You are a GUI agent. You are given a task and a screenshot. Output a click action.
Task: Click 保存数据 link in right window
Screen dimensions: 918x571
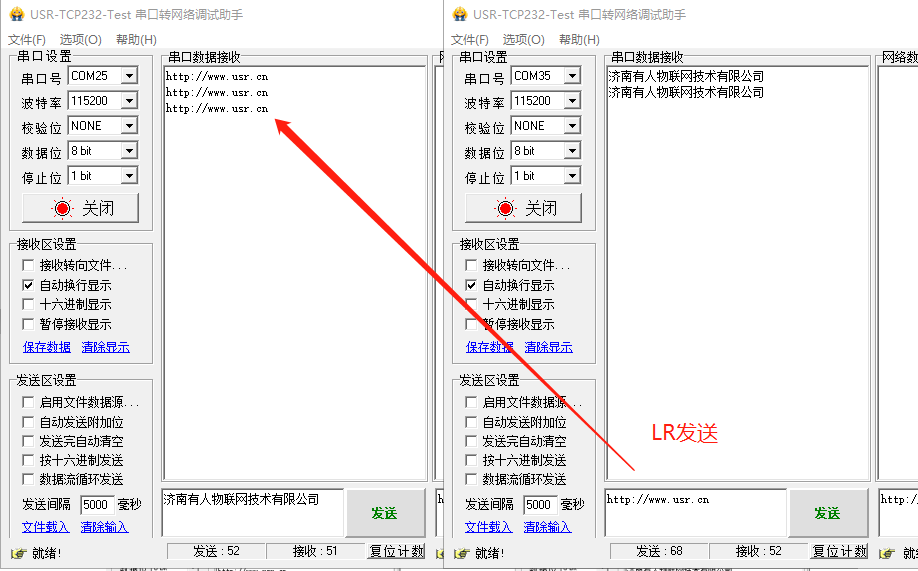(x=490, y=347)
